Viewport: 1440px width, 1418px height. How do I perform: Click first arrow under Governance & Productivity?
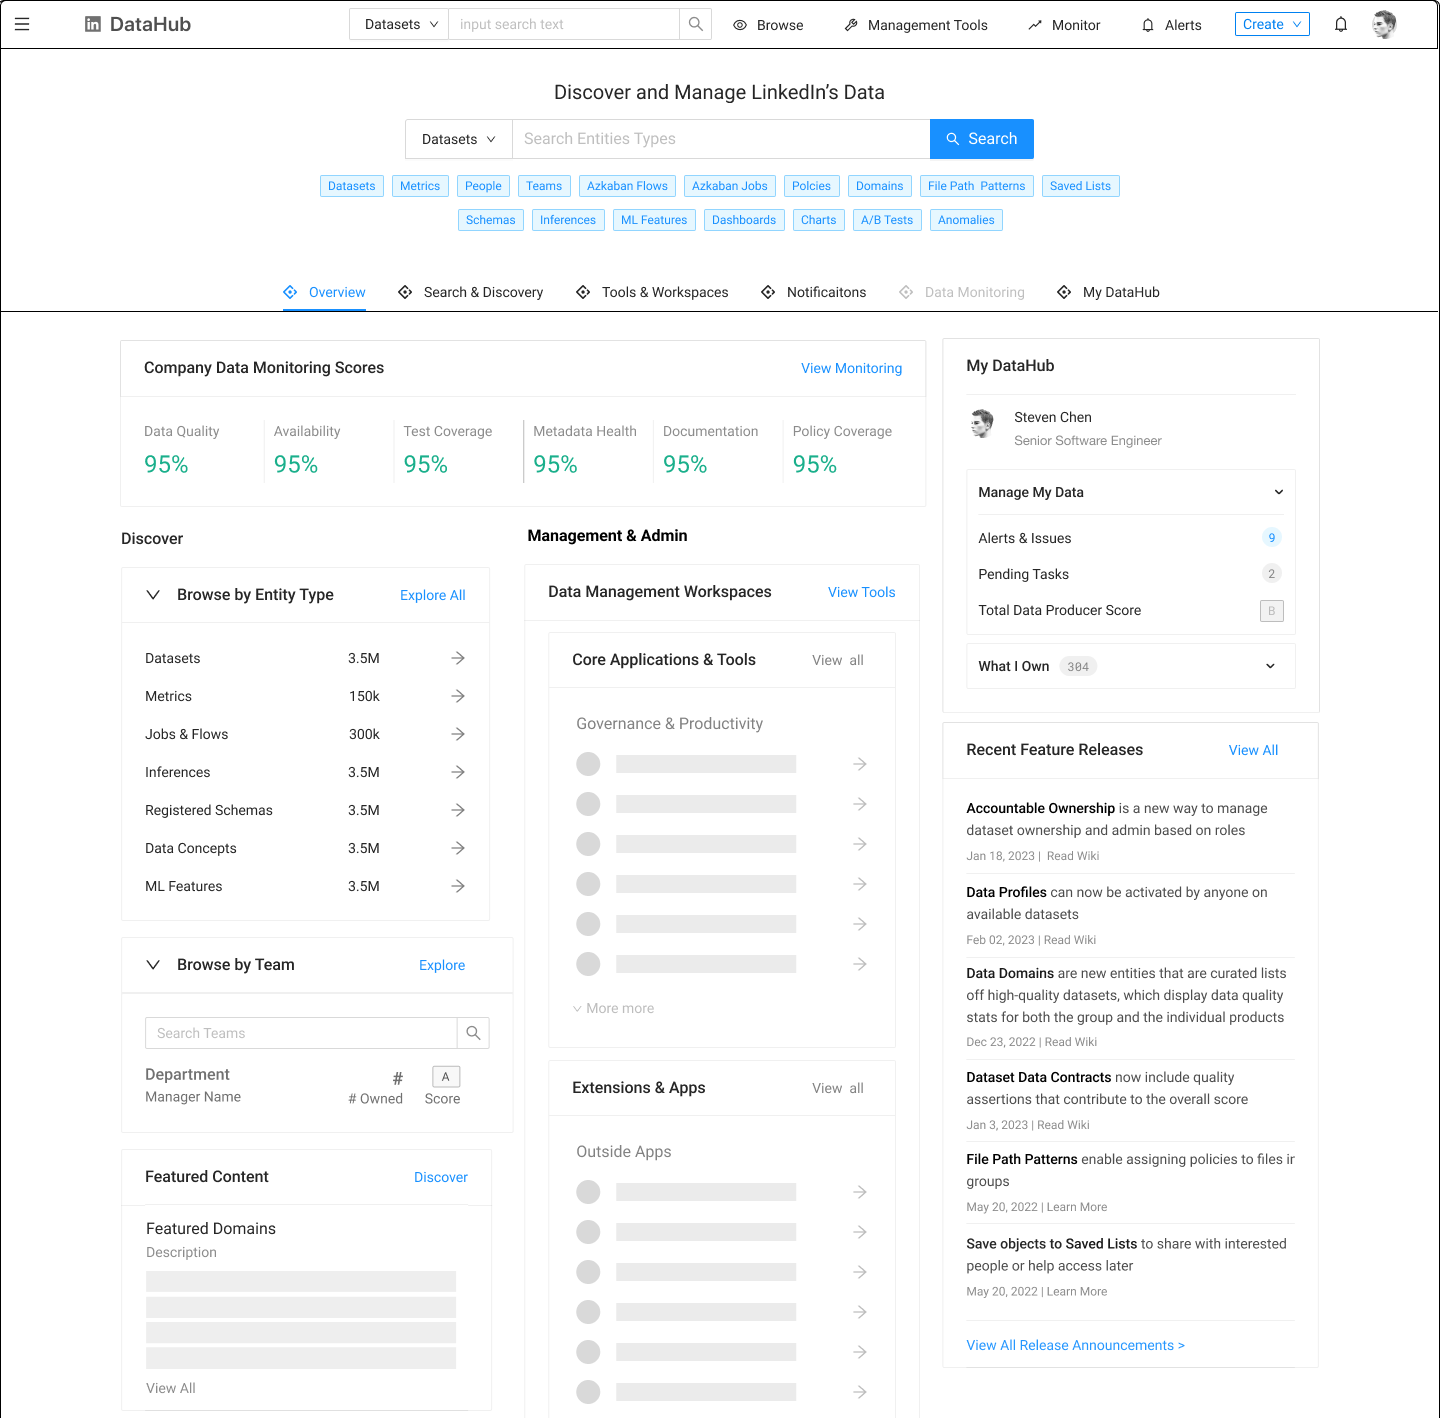859,764
